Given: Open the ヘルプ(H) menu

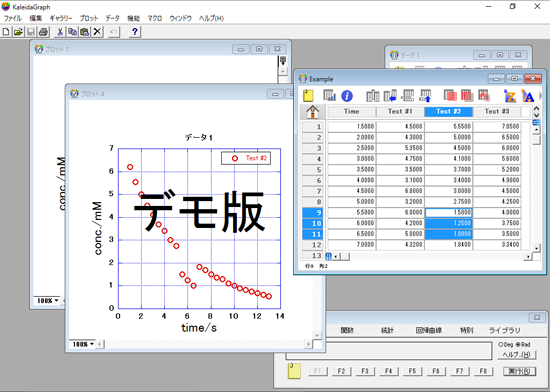Looking at the screenshot, I should pos(211,18).
